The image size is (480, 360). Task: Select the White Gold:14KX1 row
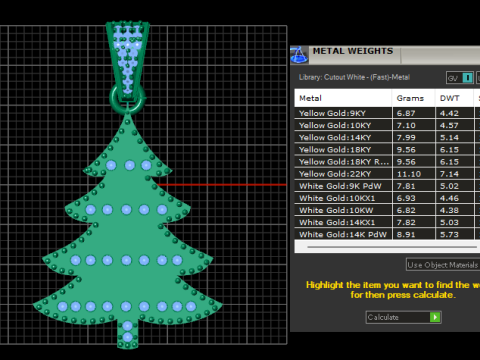pyautogui.click(x=387, y=222)
